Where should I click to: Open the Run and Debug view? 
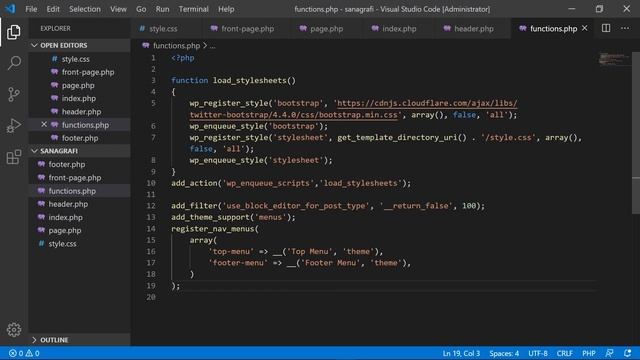tap(14, 126)
